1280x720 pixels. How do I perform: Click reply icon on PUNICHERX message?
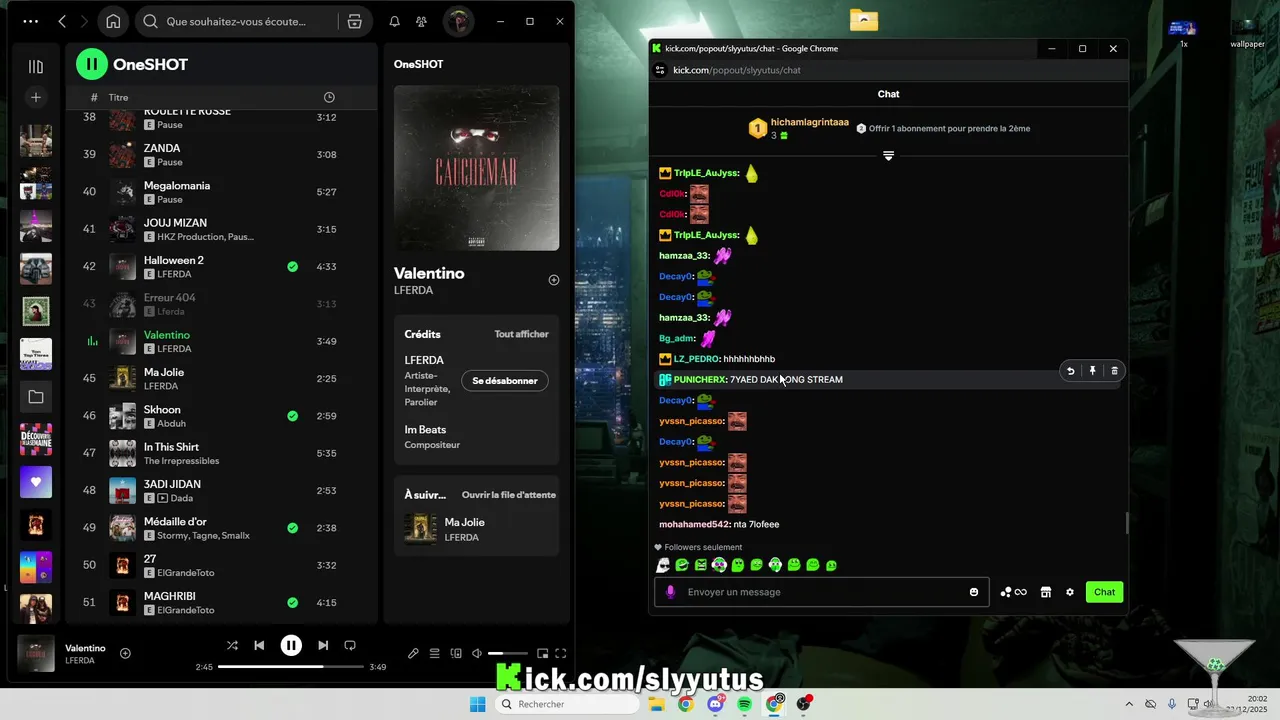[1071, 371]
